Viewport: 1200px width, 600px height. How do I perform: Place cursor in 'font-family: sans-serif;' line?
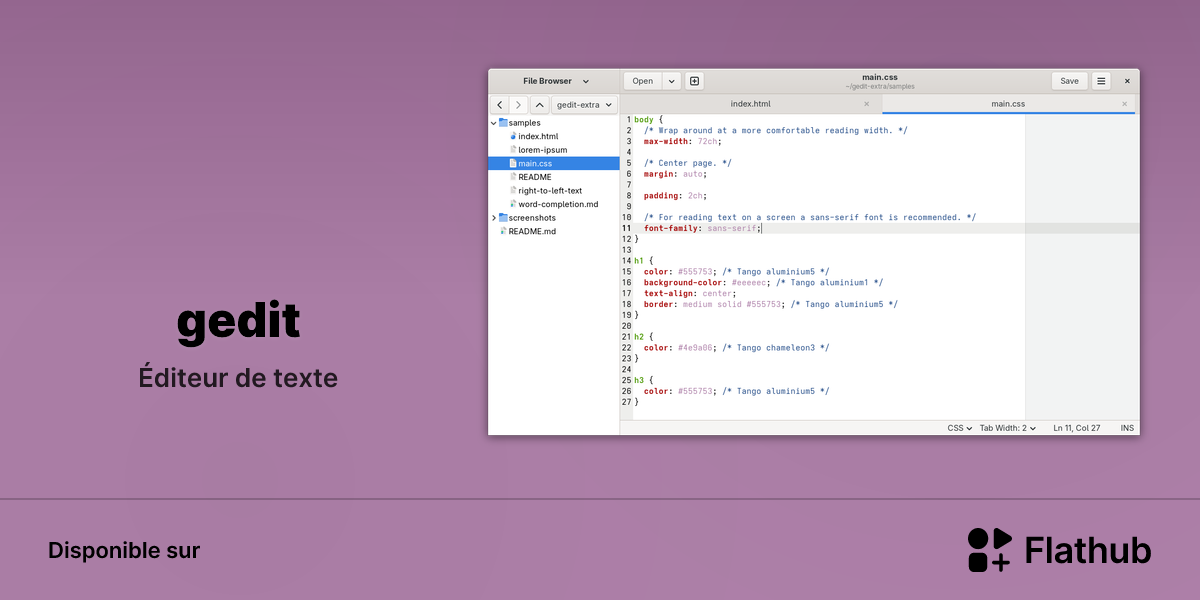point(703,228)
